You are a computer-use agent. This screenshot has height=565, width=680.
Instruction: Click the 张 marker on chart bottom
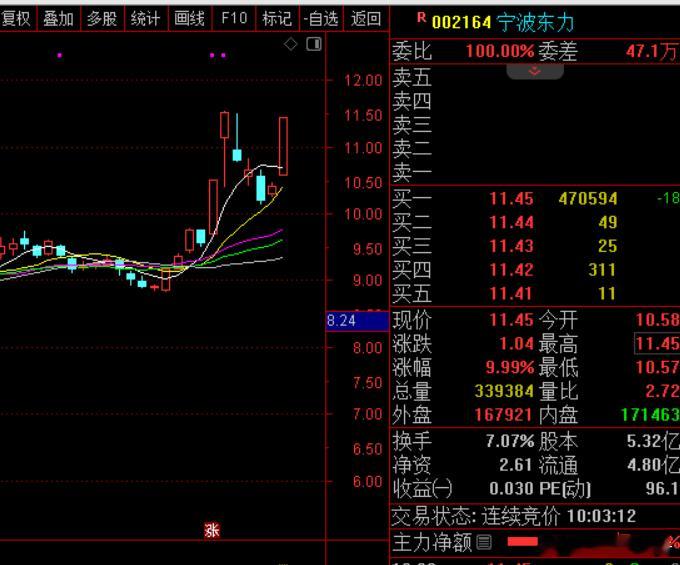pos(212,530)
